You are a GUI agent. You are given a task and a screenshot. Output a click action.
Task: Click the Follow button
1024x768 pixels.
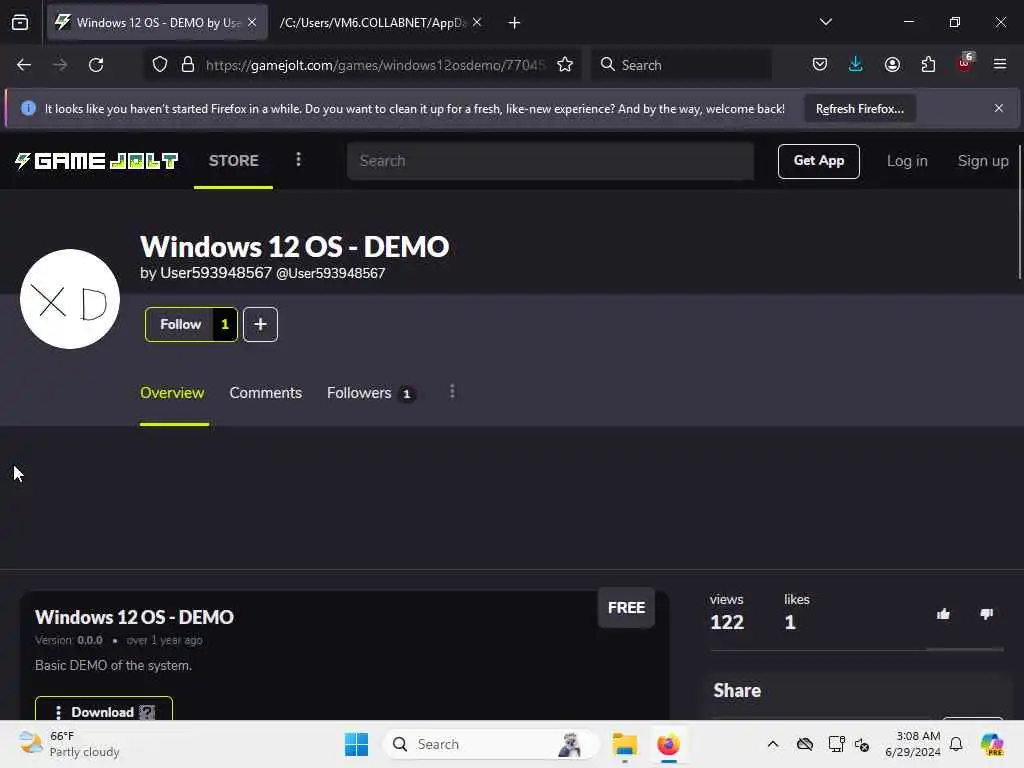pyautogui.click(x=191, y=325)
